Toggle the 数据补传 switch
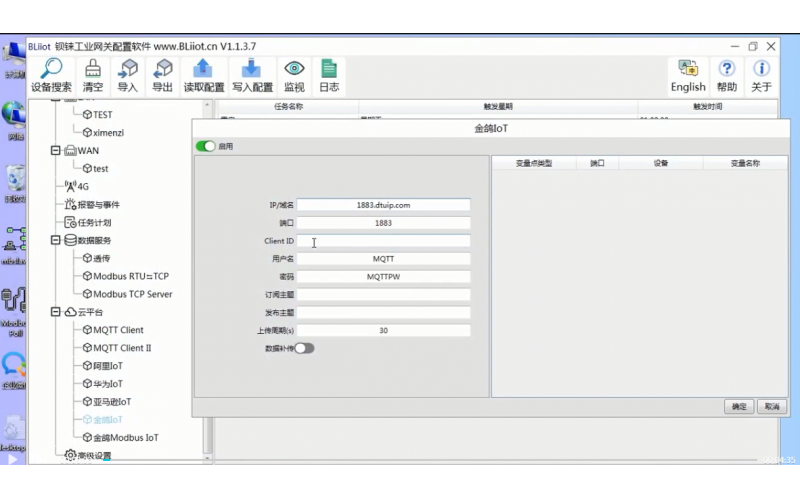The height and width of the screenshot is (500, 800). point(304,348)
